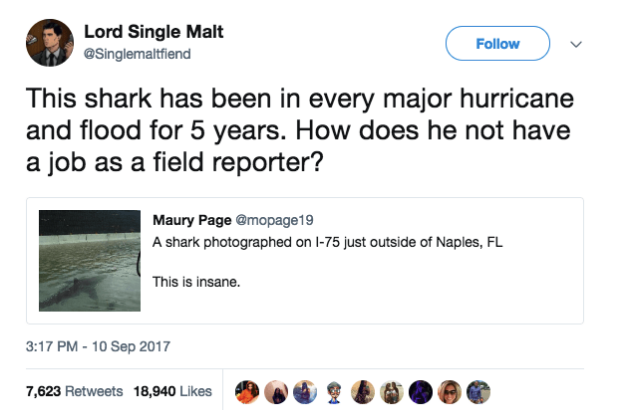Image resolution: width=626 pixels, height=410 pixels.
Task: Click the second liker avatar in the row
Action: [276, 391]
